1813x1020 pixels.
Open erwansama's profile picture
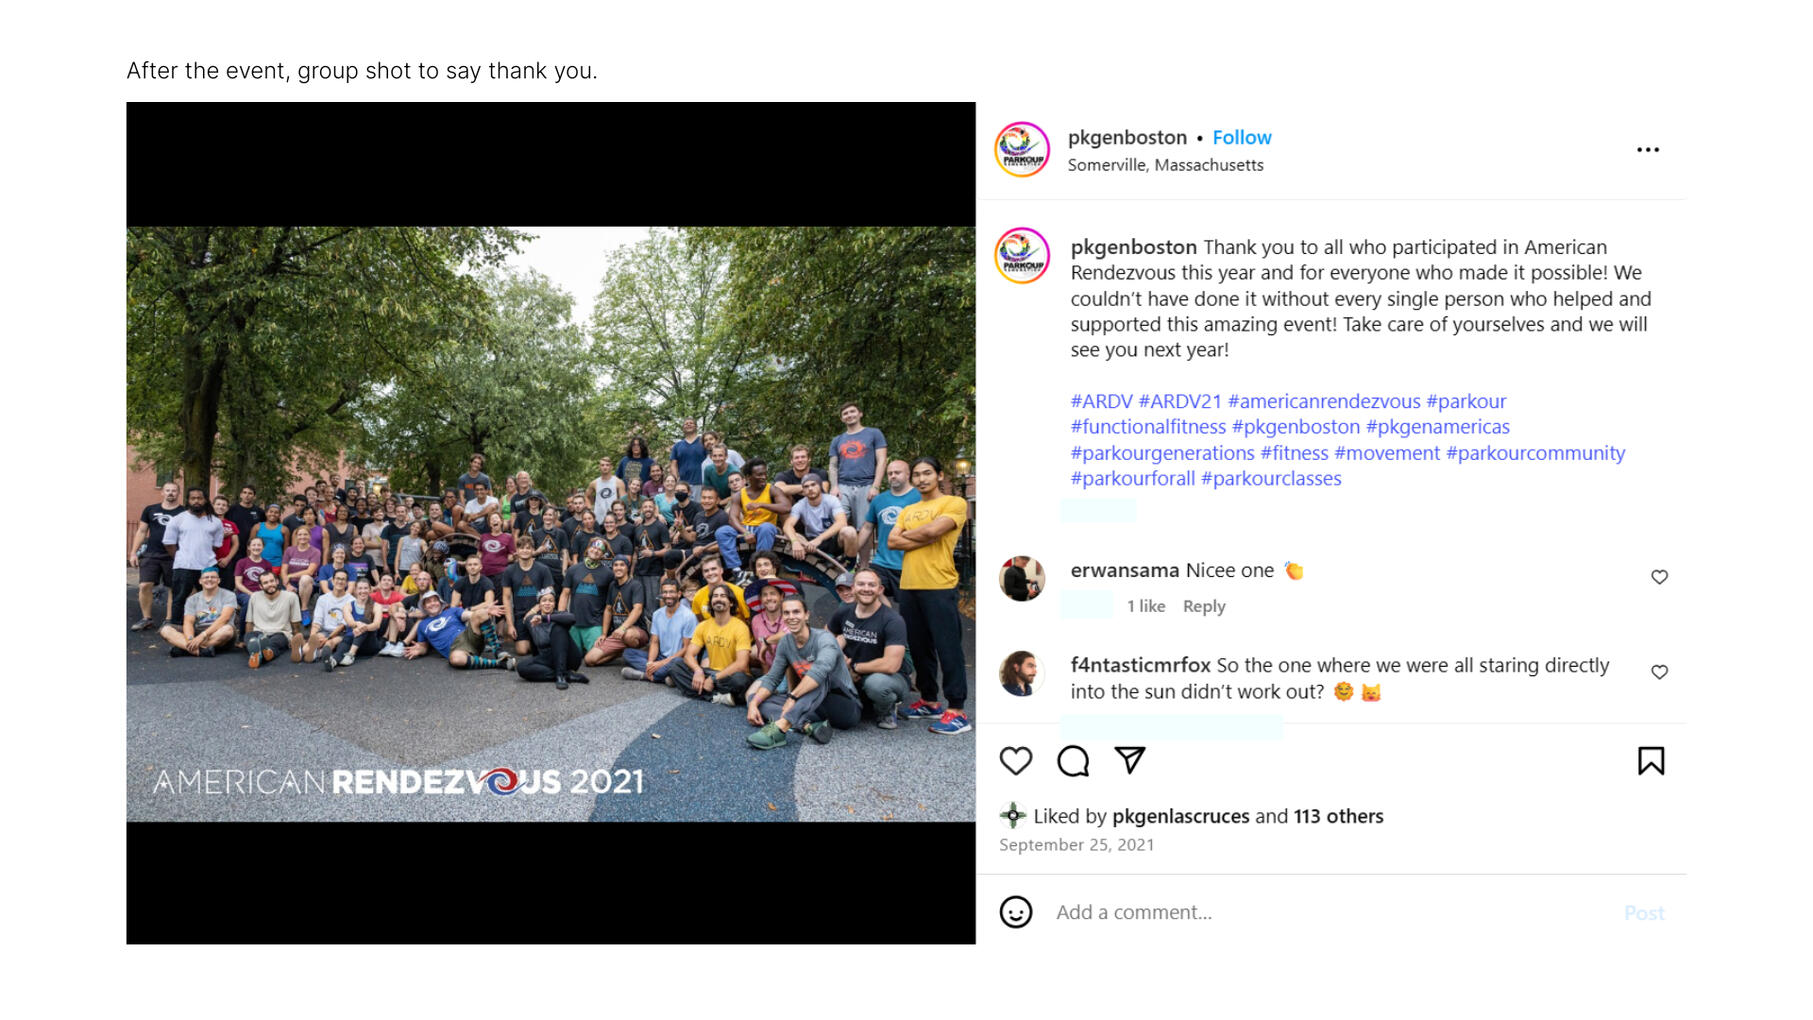click(x=1022, y=578)
